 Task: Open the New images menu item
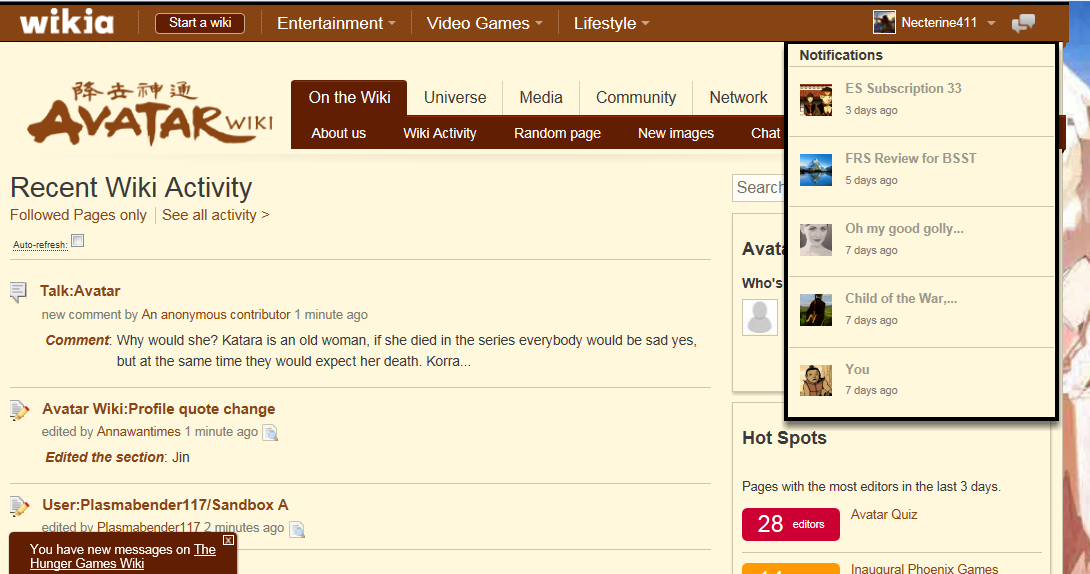676,133
